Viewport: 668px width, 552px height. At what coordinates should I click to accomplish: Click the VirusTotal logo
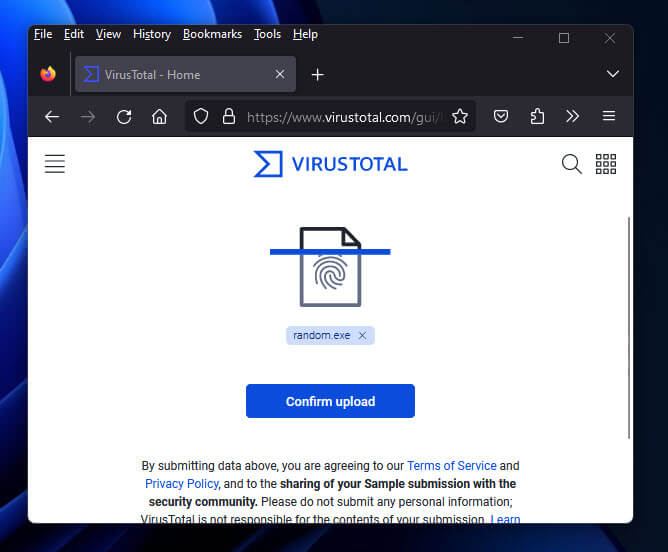coord(331,164)
